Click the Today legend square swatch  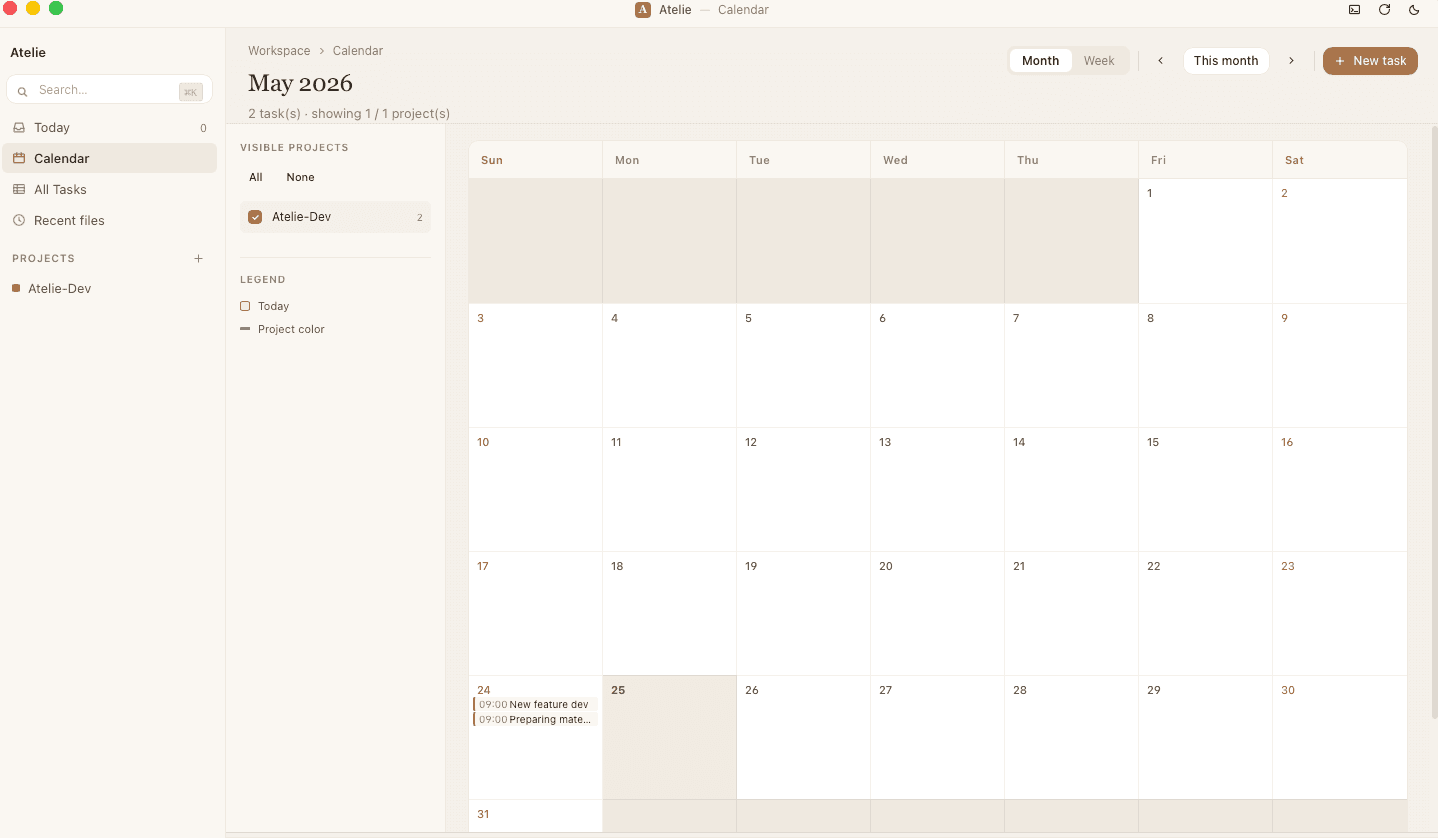click(245, 306)
